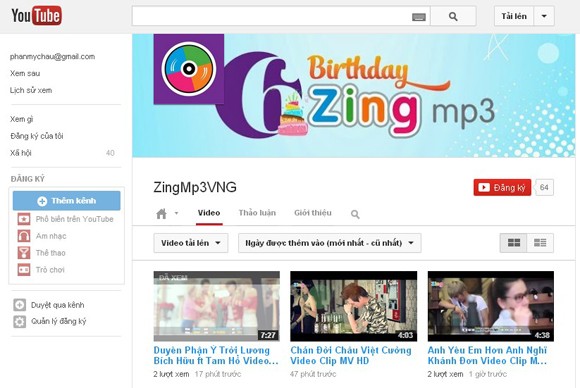Image resolution: width=580 pixels, height=388 pixels.
Task: Open the Chán Đời Châu Việt Cường thumbnail
Action: coord(354,306)
